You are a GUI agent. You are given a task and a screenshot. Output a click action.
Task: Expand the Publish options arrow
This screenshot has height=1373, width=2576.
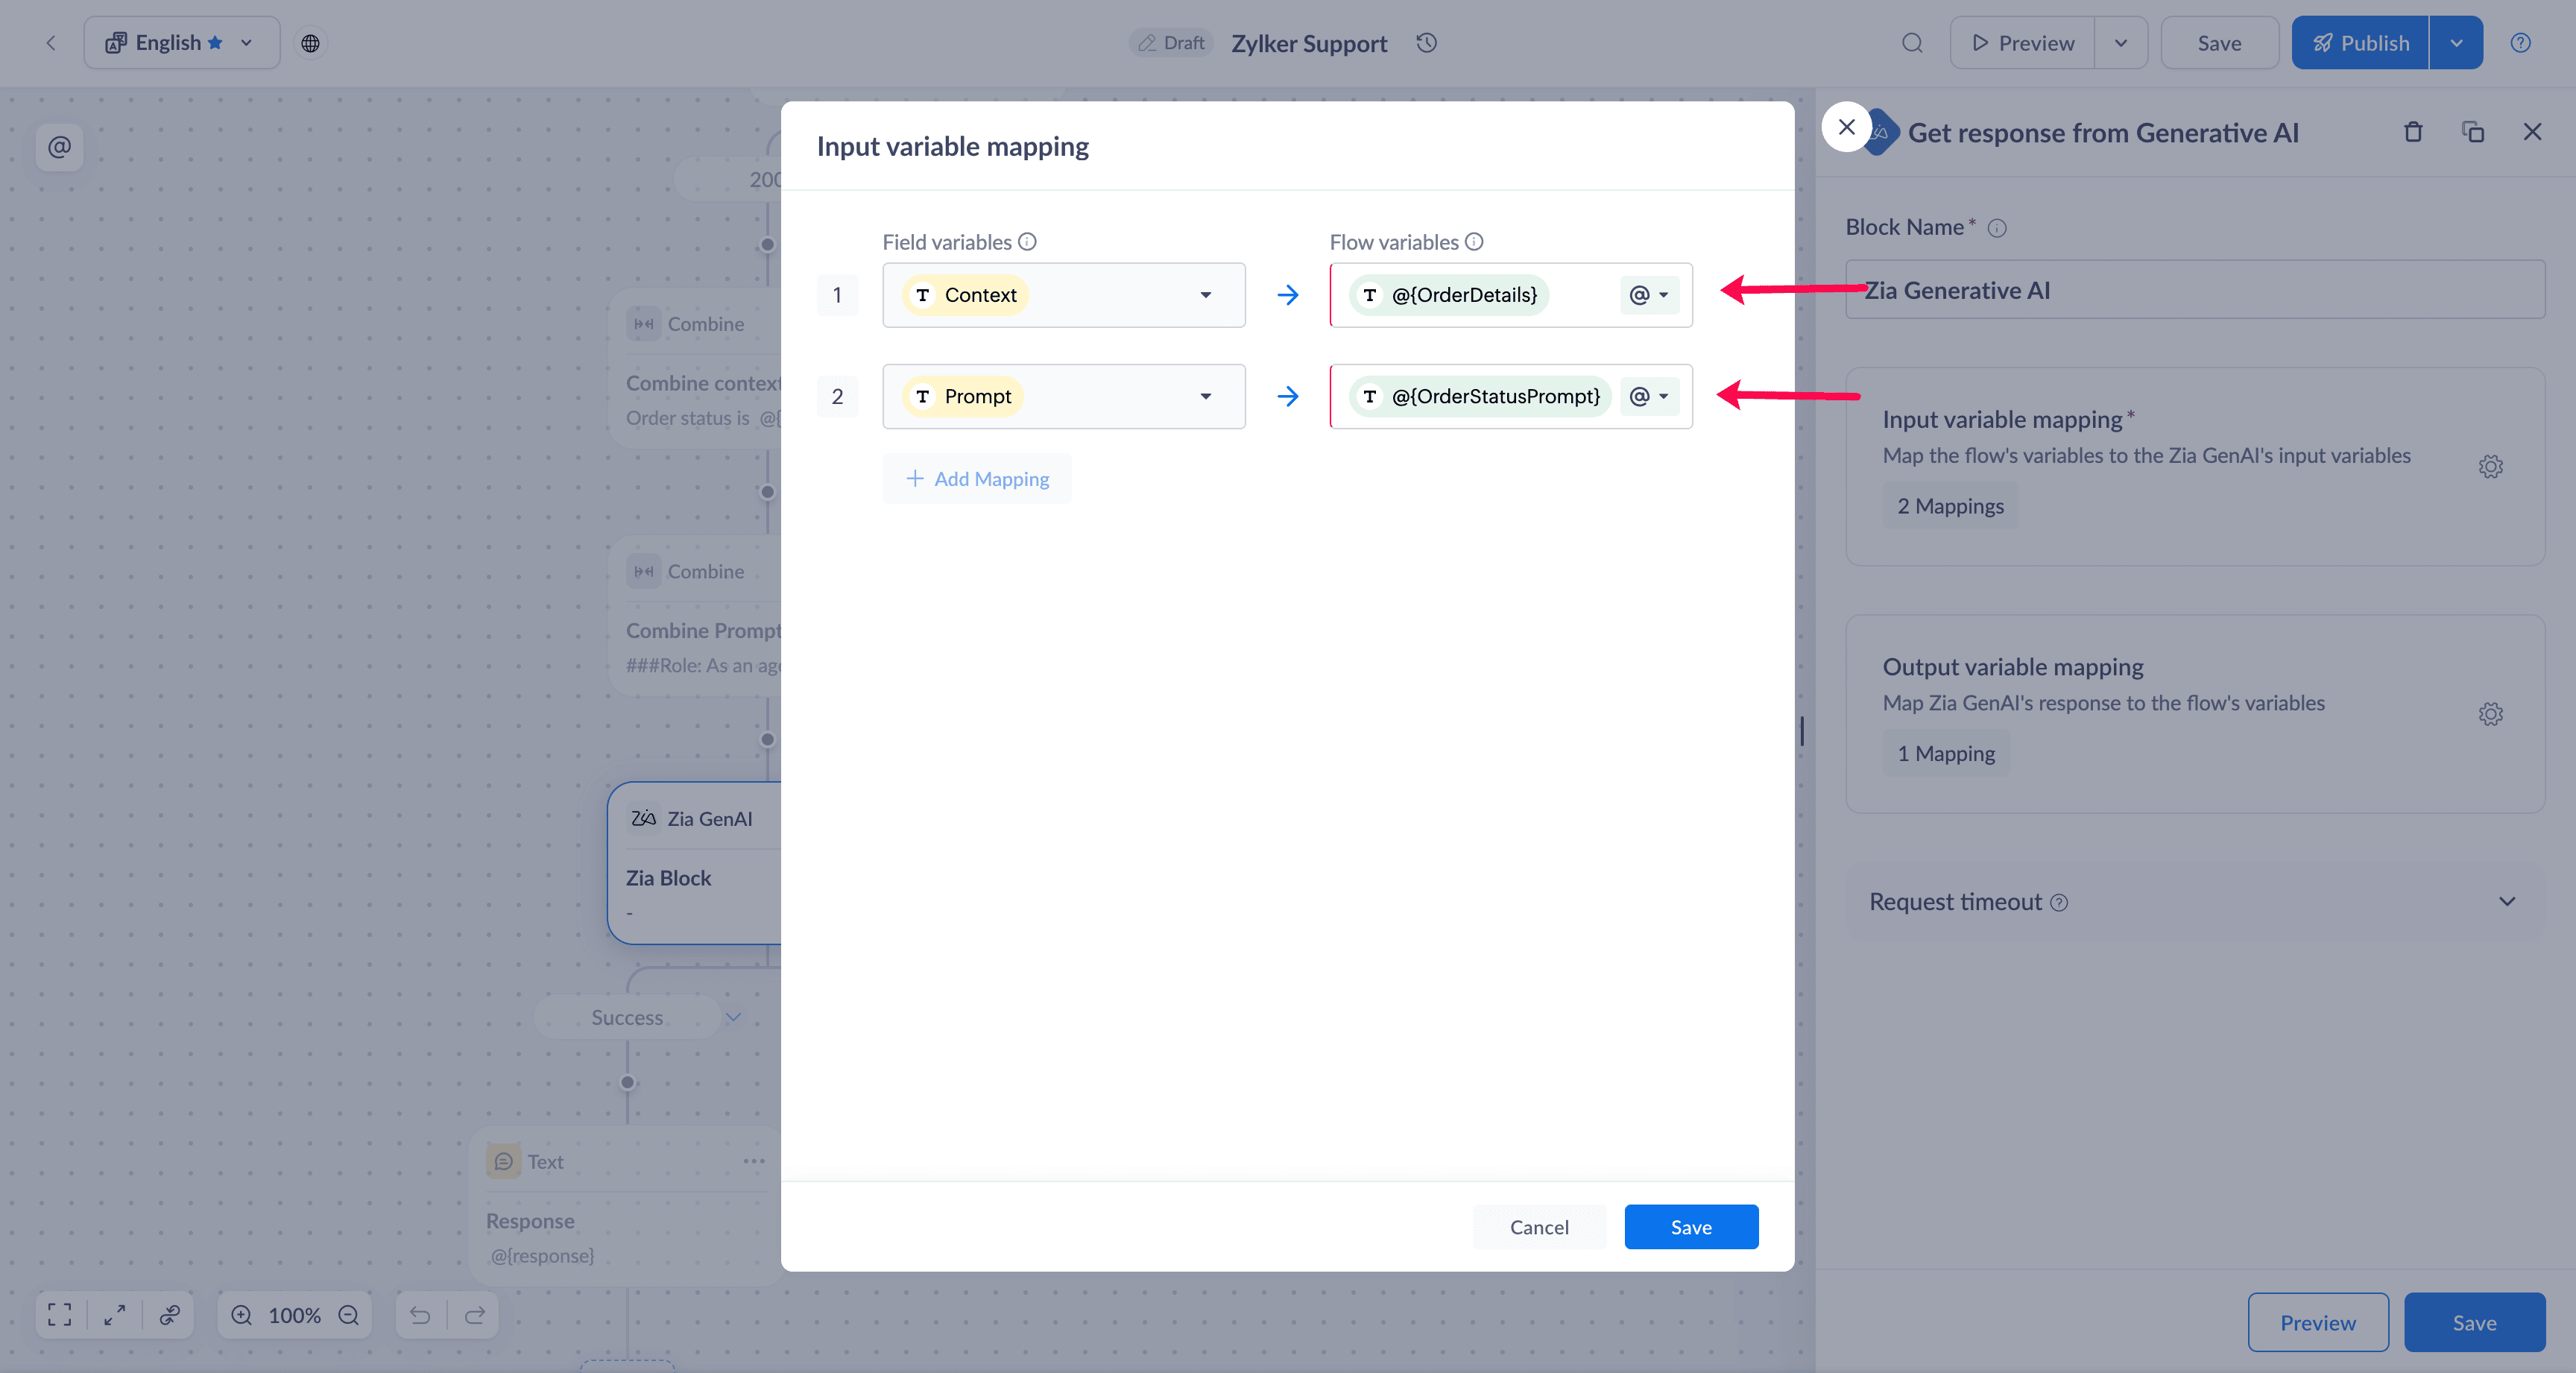pos(2456,43)
